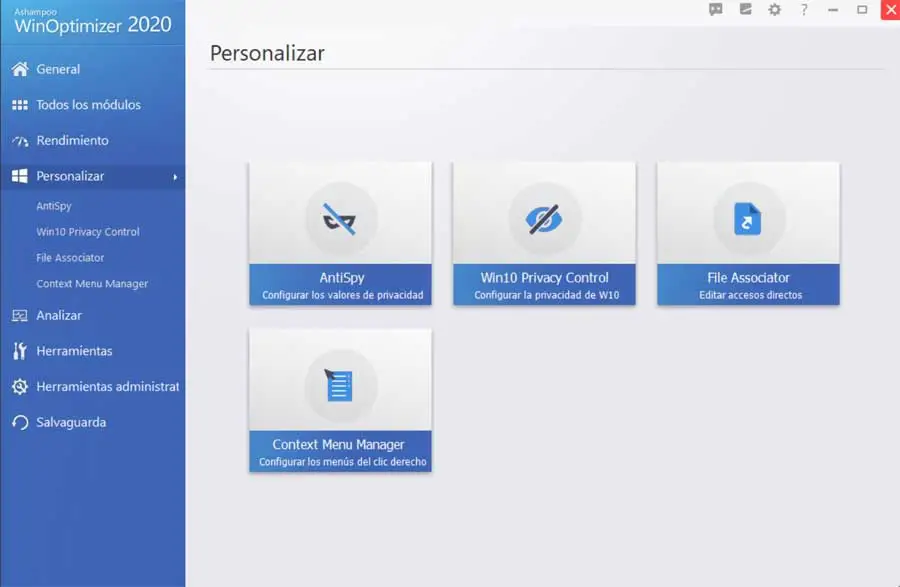This screenshot has width=900, height=587.
Task: Minimize the WinOptimizer window
Action: 833,10
